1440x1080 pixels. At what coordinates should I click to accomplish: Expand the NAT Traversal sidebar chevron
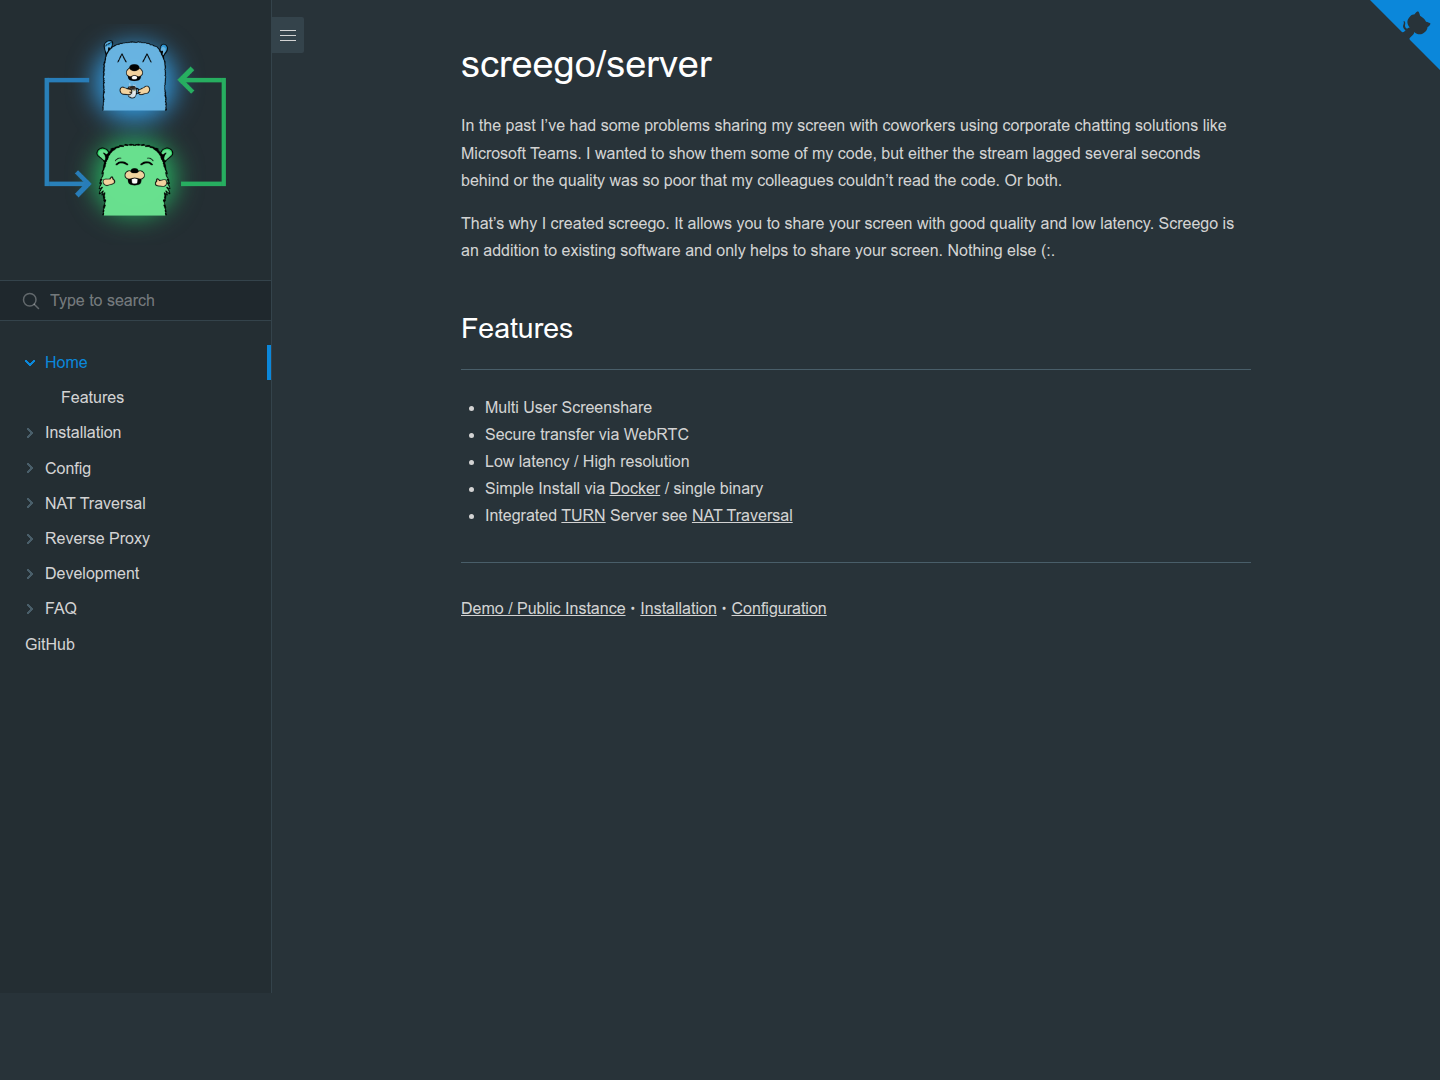tap(30, 503)
